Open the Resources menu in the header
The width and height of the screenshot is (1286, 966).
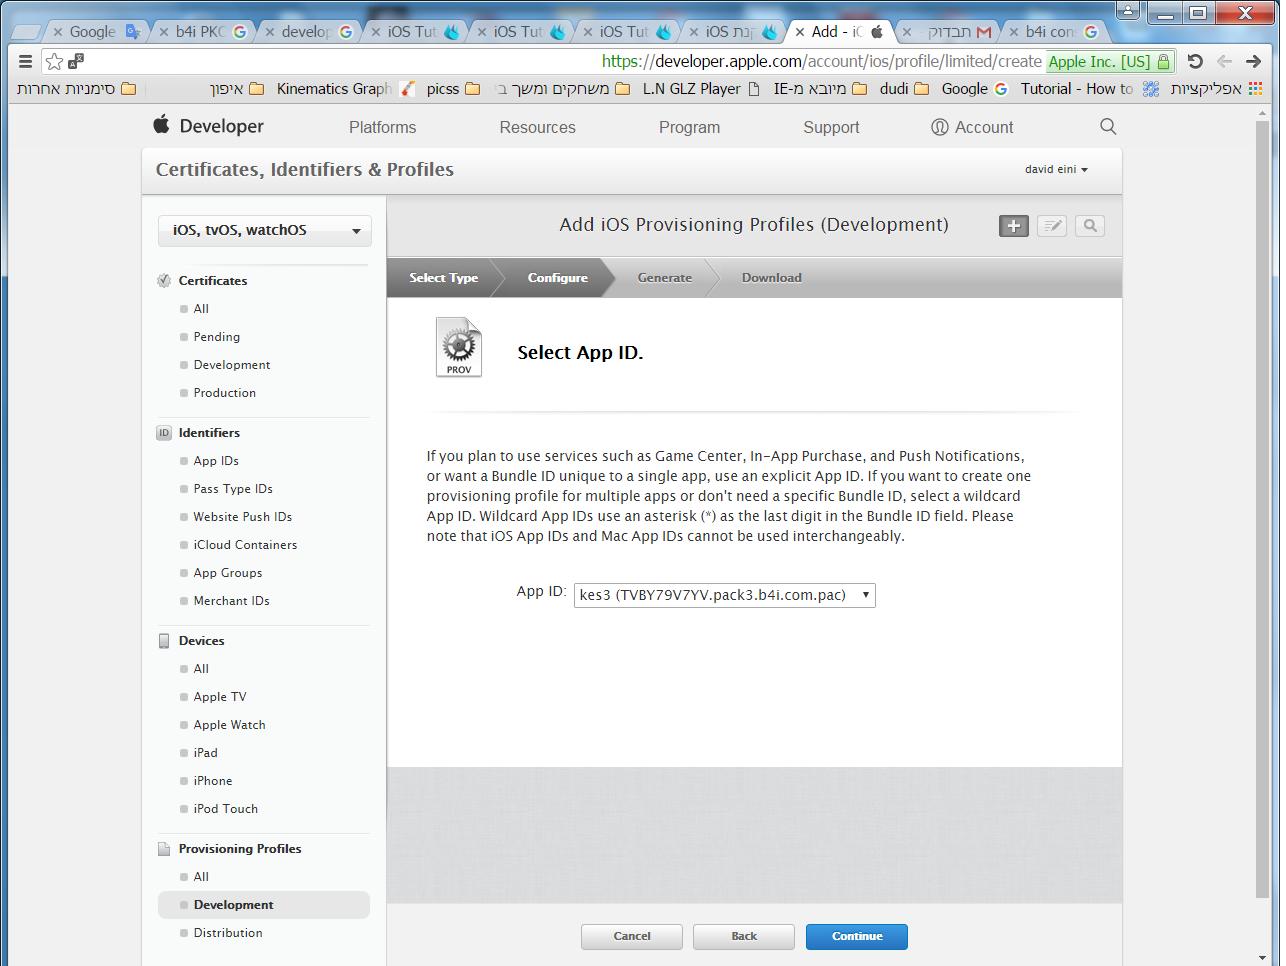point(537,127)
